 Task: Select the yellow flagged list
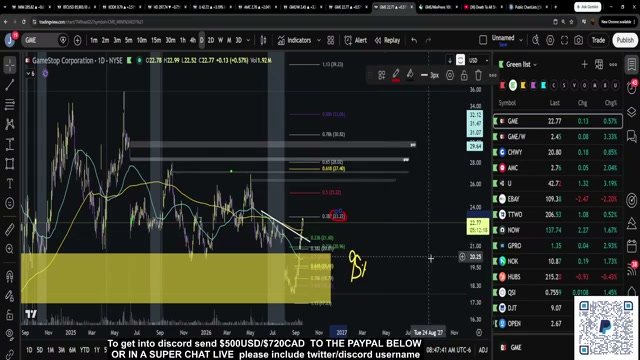pyautogui.click(x=523, y=85)
